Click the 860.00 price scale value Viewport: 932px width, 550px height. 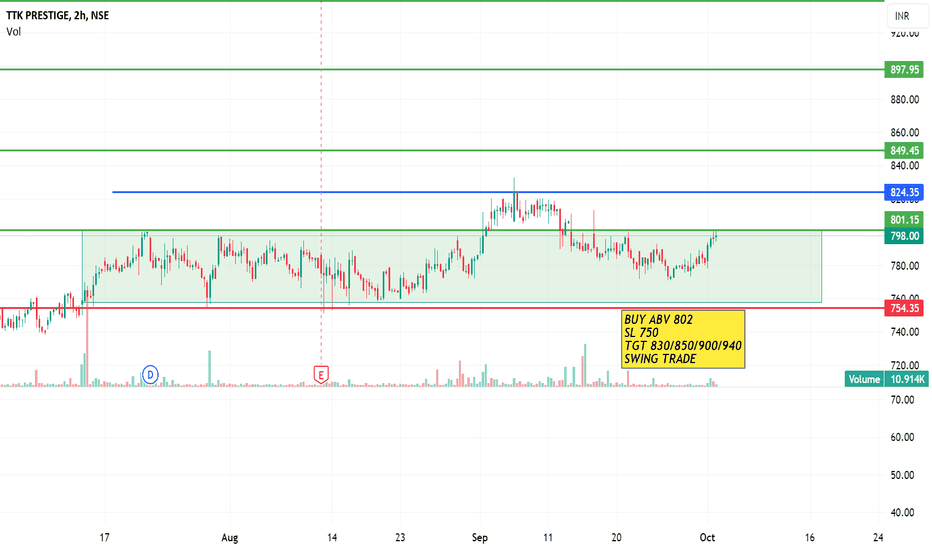(x=905, y=133)
